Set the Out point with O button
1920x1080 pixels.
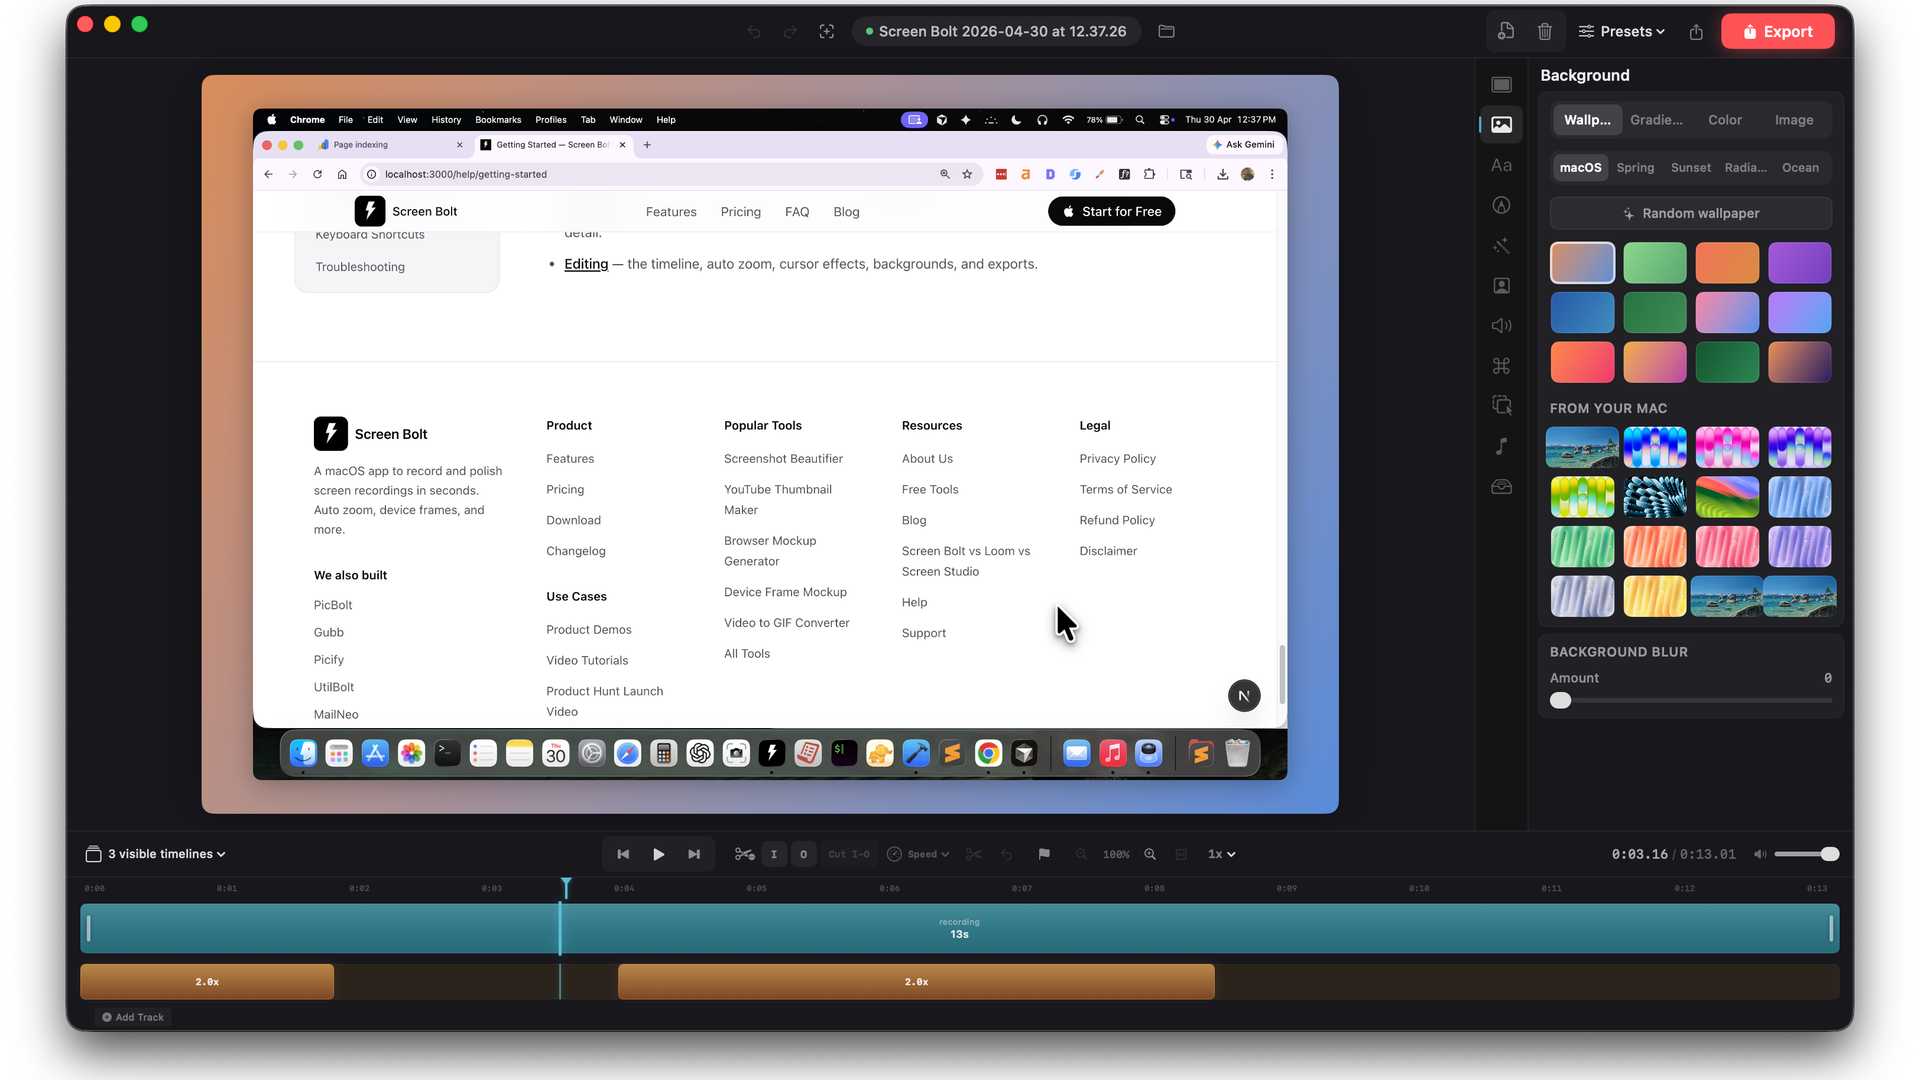[803, 854]
